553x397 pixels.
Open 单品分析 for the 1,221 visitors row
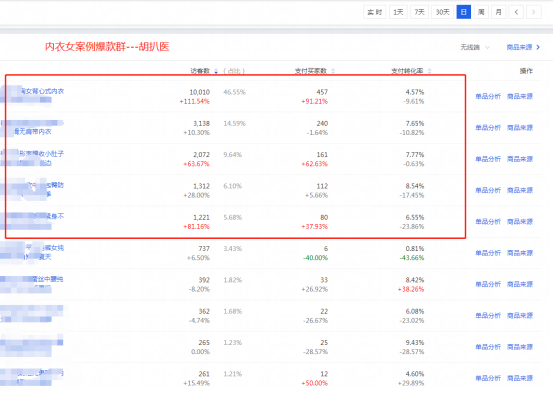[x=488, y=222]
